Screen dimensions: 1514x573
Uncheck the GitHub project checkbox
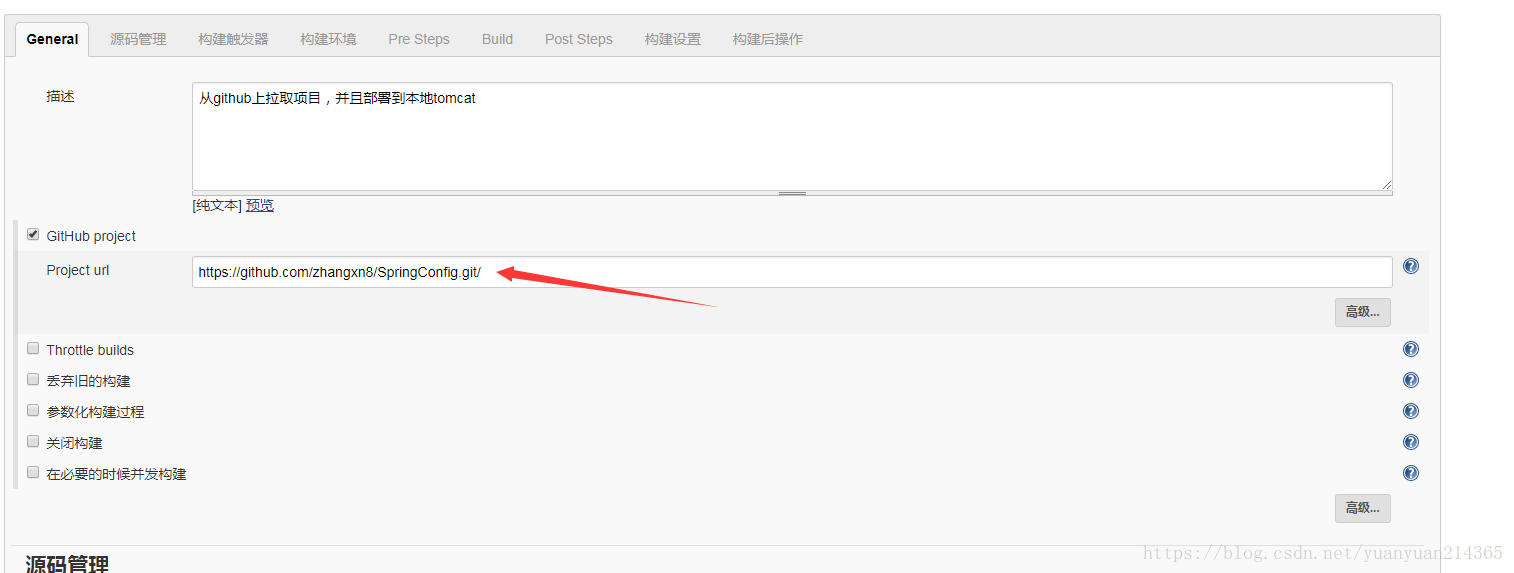[33, 235]
